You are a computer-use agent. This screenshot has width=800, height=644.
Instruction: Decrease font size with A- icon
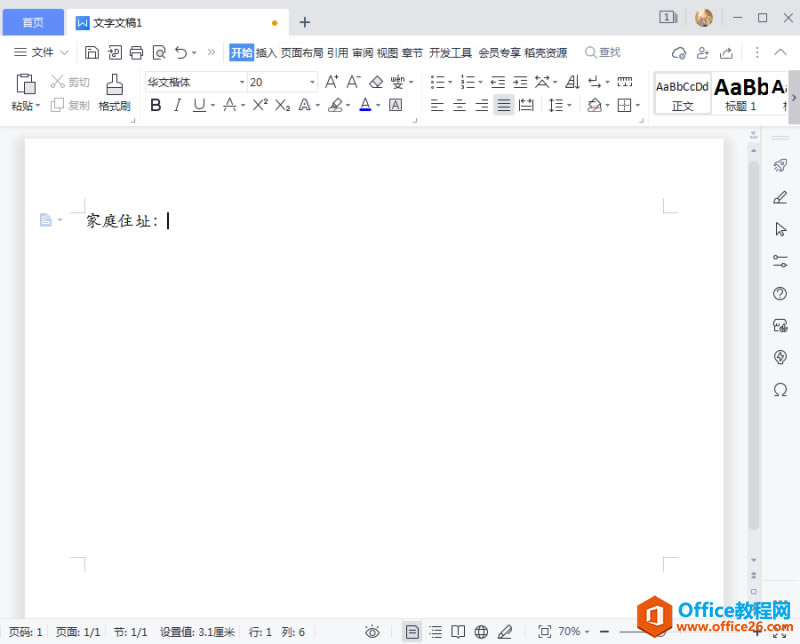353,82
